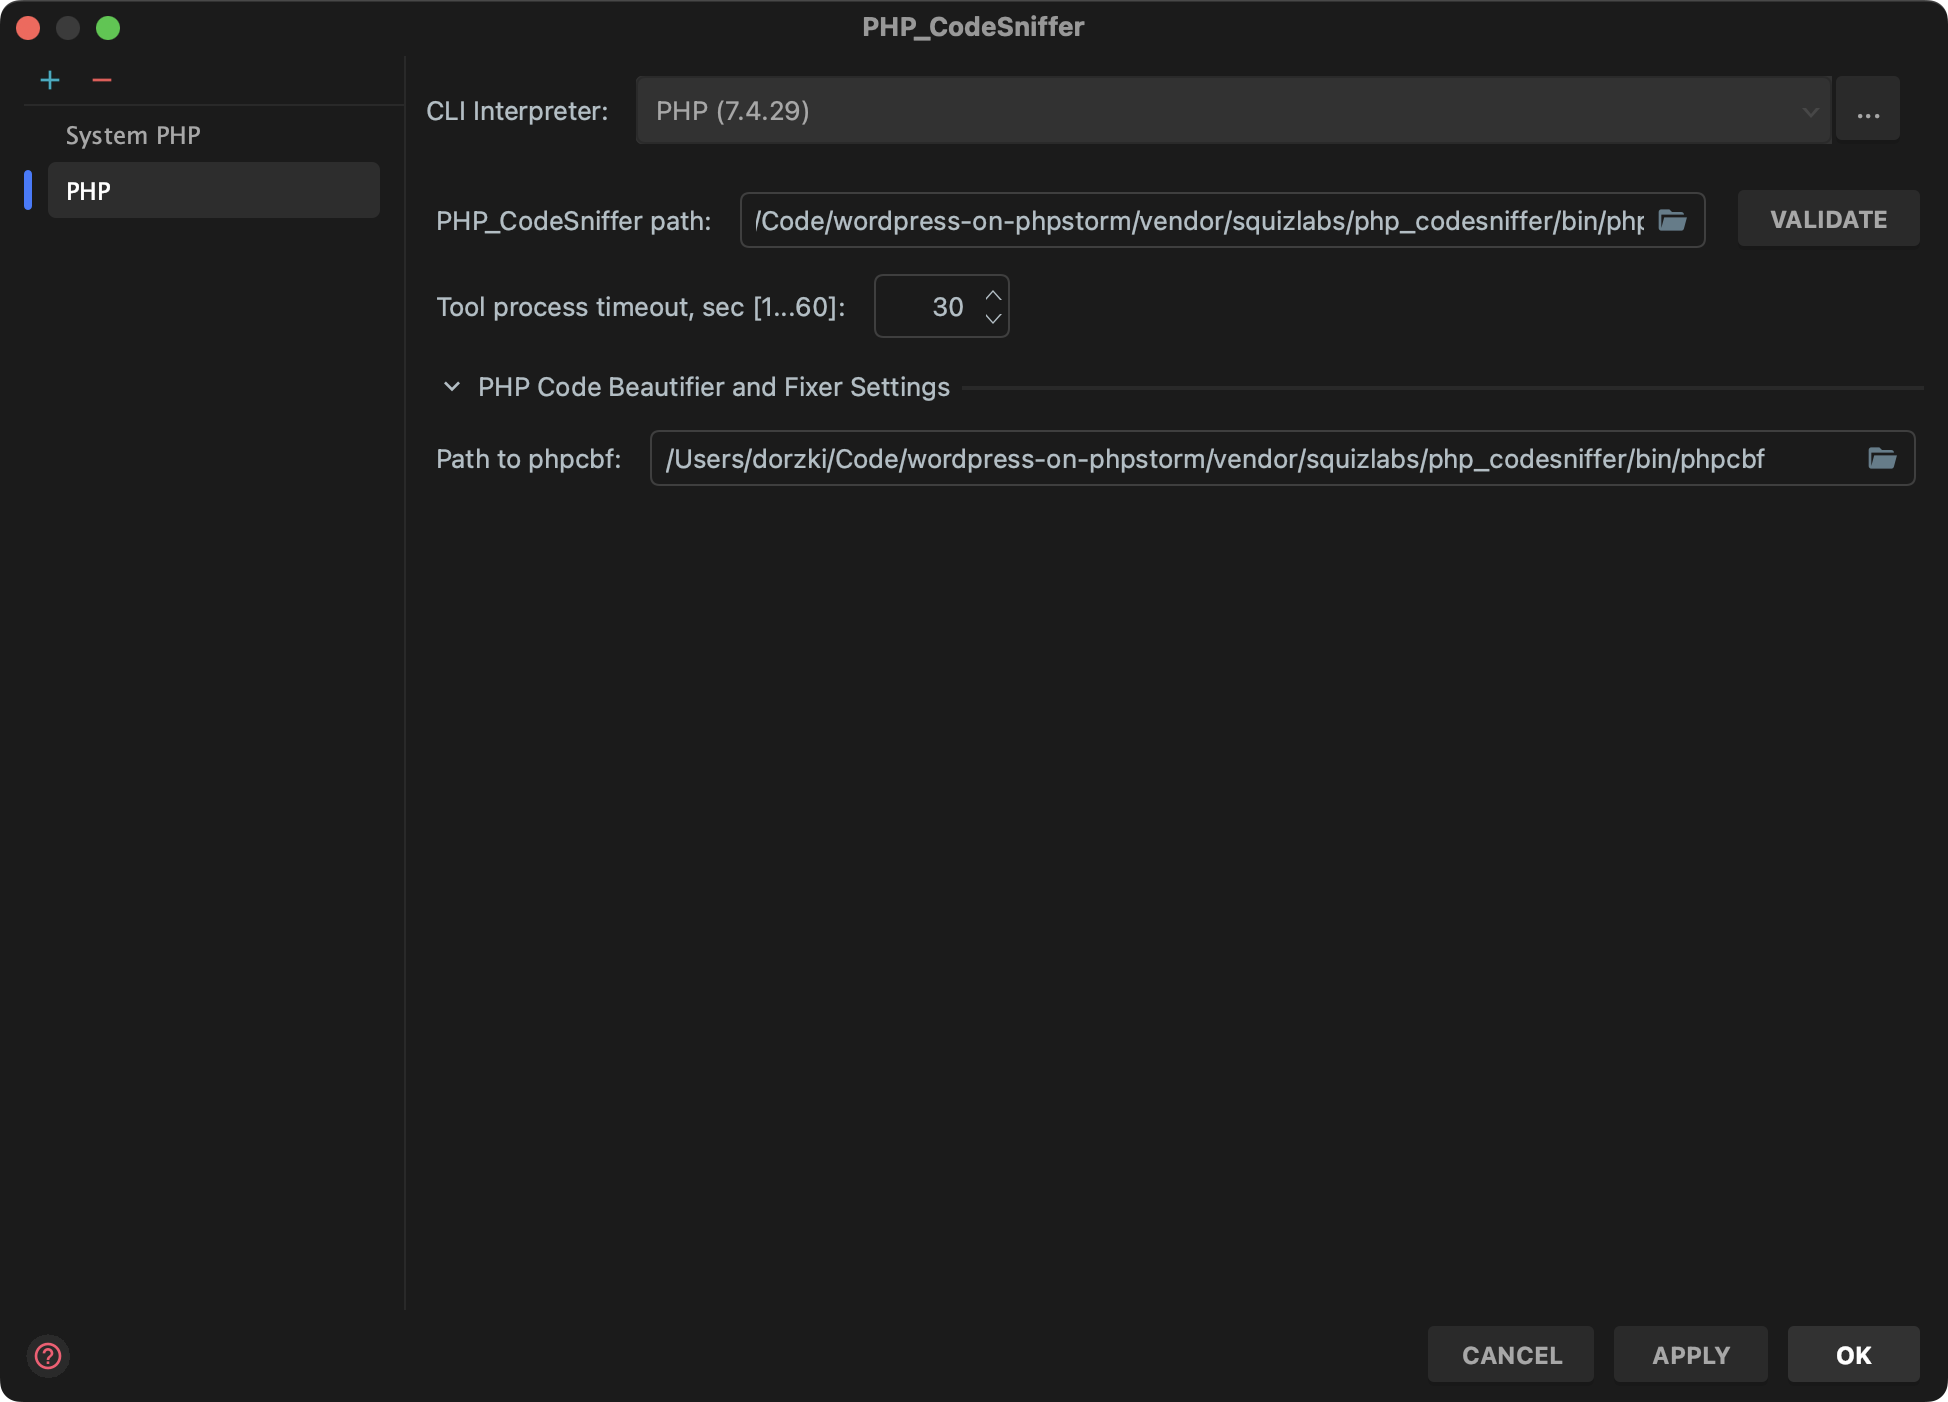Remove selected configuration with minus icon

coord(102,80)
